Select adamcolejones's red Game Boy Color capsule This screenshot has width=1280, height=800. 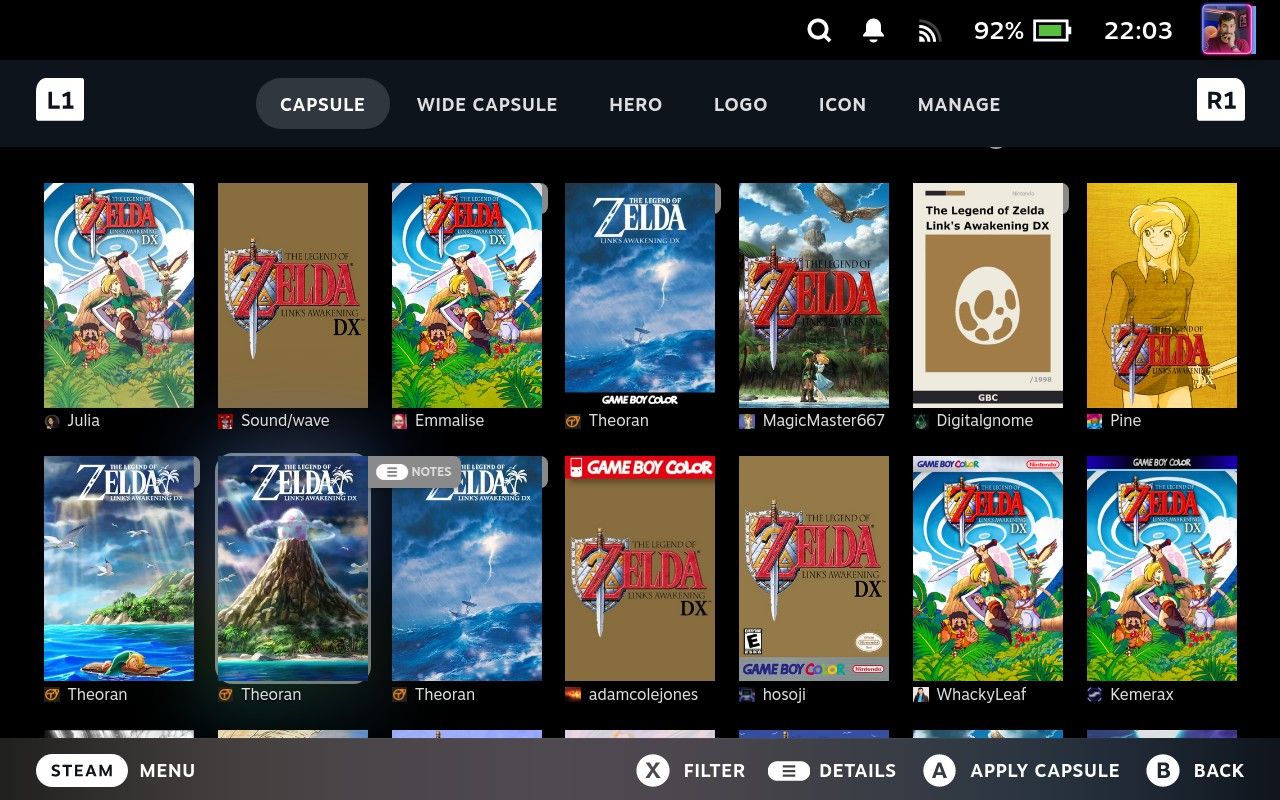[x=640, y=569]
